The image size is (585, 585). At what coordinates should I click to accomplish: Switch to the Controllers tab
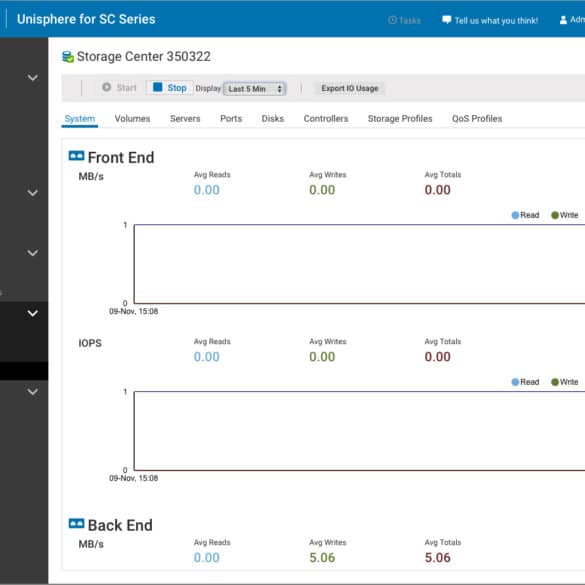pyautogui.click(x=326, y=119)
